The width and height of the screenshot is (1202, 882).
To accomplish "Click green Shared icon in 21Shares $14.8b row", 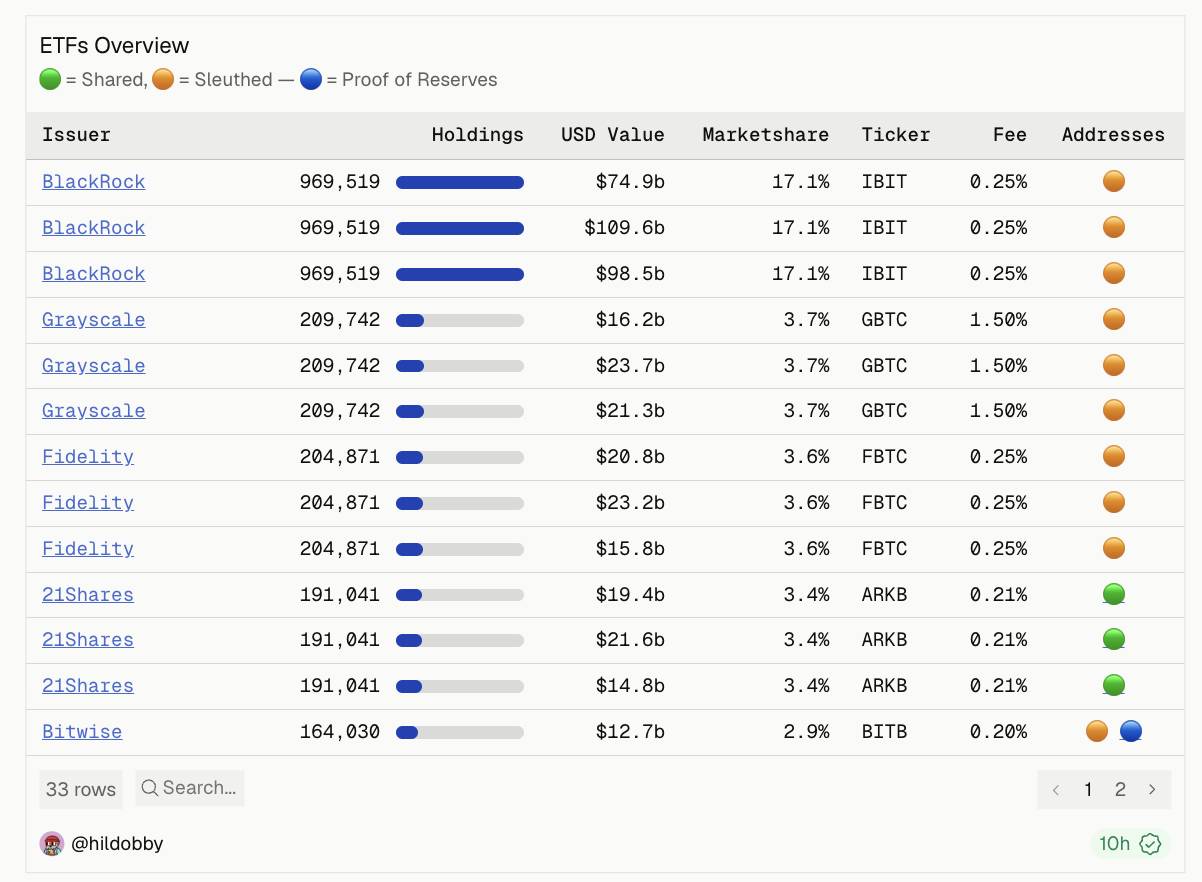I will click(x=1113, y=685).
